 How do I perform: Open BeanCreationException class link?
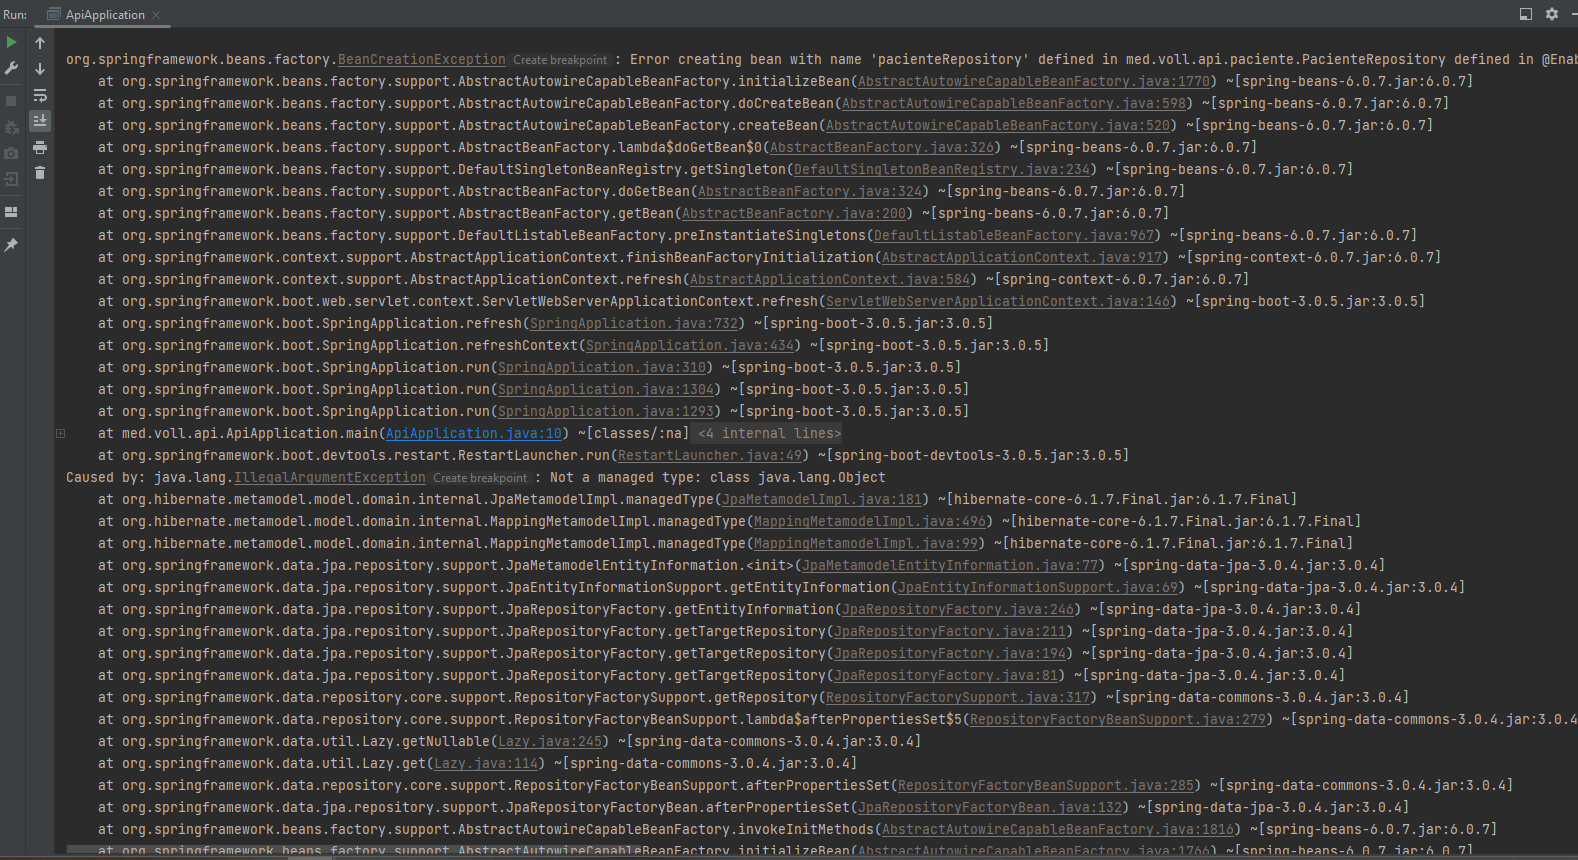(422, 60)
